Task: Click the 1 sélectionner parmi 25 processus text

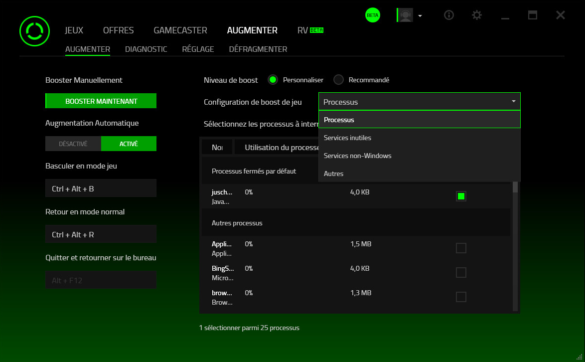Action: pos(249,328)
